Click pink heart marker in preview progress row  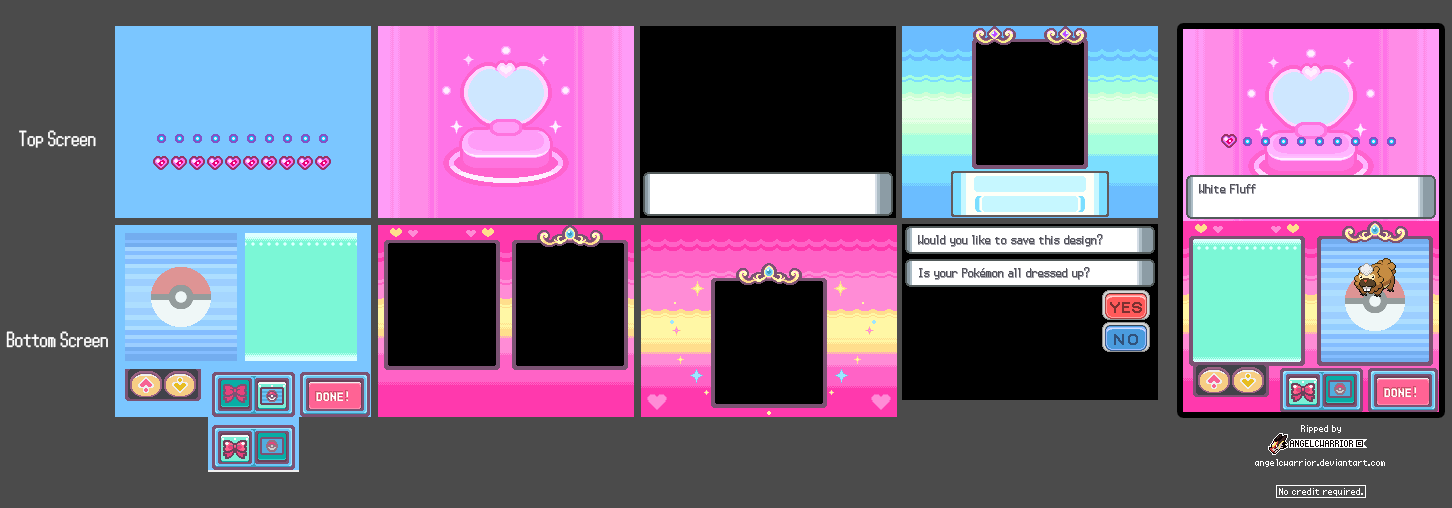(x=1228, y=141)
